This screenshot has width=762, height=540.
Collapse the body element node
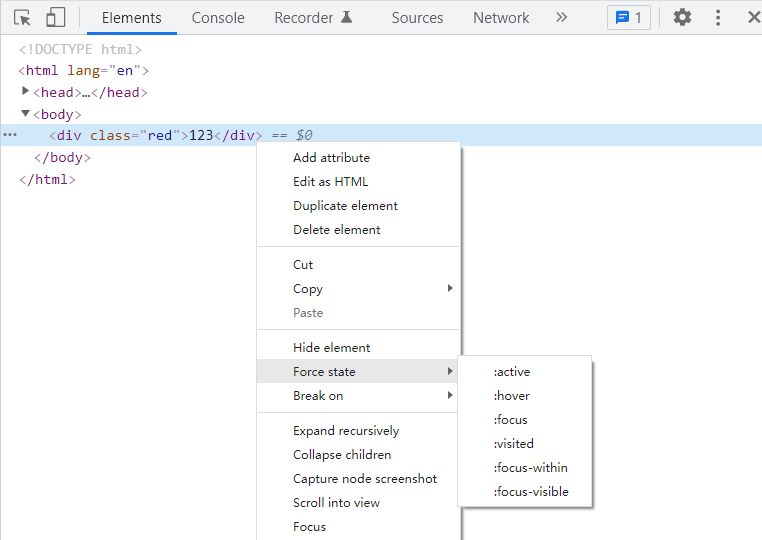(26, 114)
